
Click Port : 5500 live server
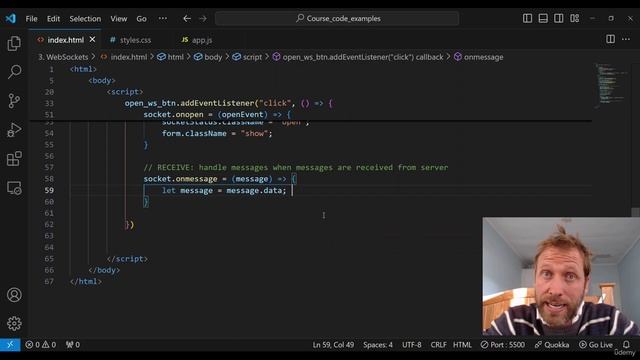pos(502,344)
